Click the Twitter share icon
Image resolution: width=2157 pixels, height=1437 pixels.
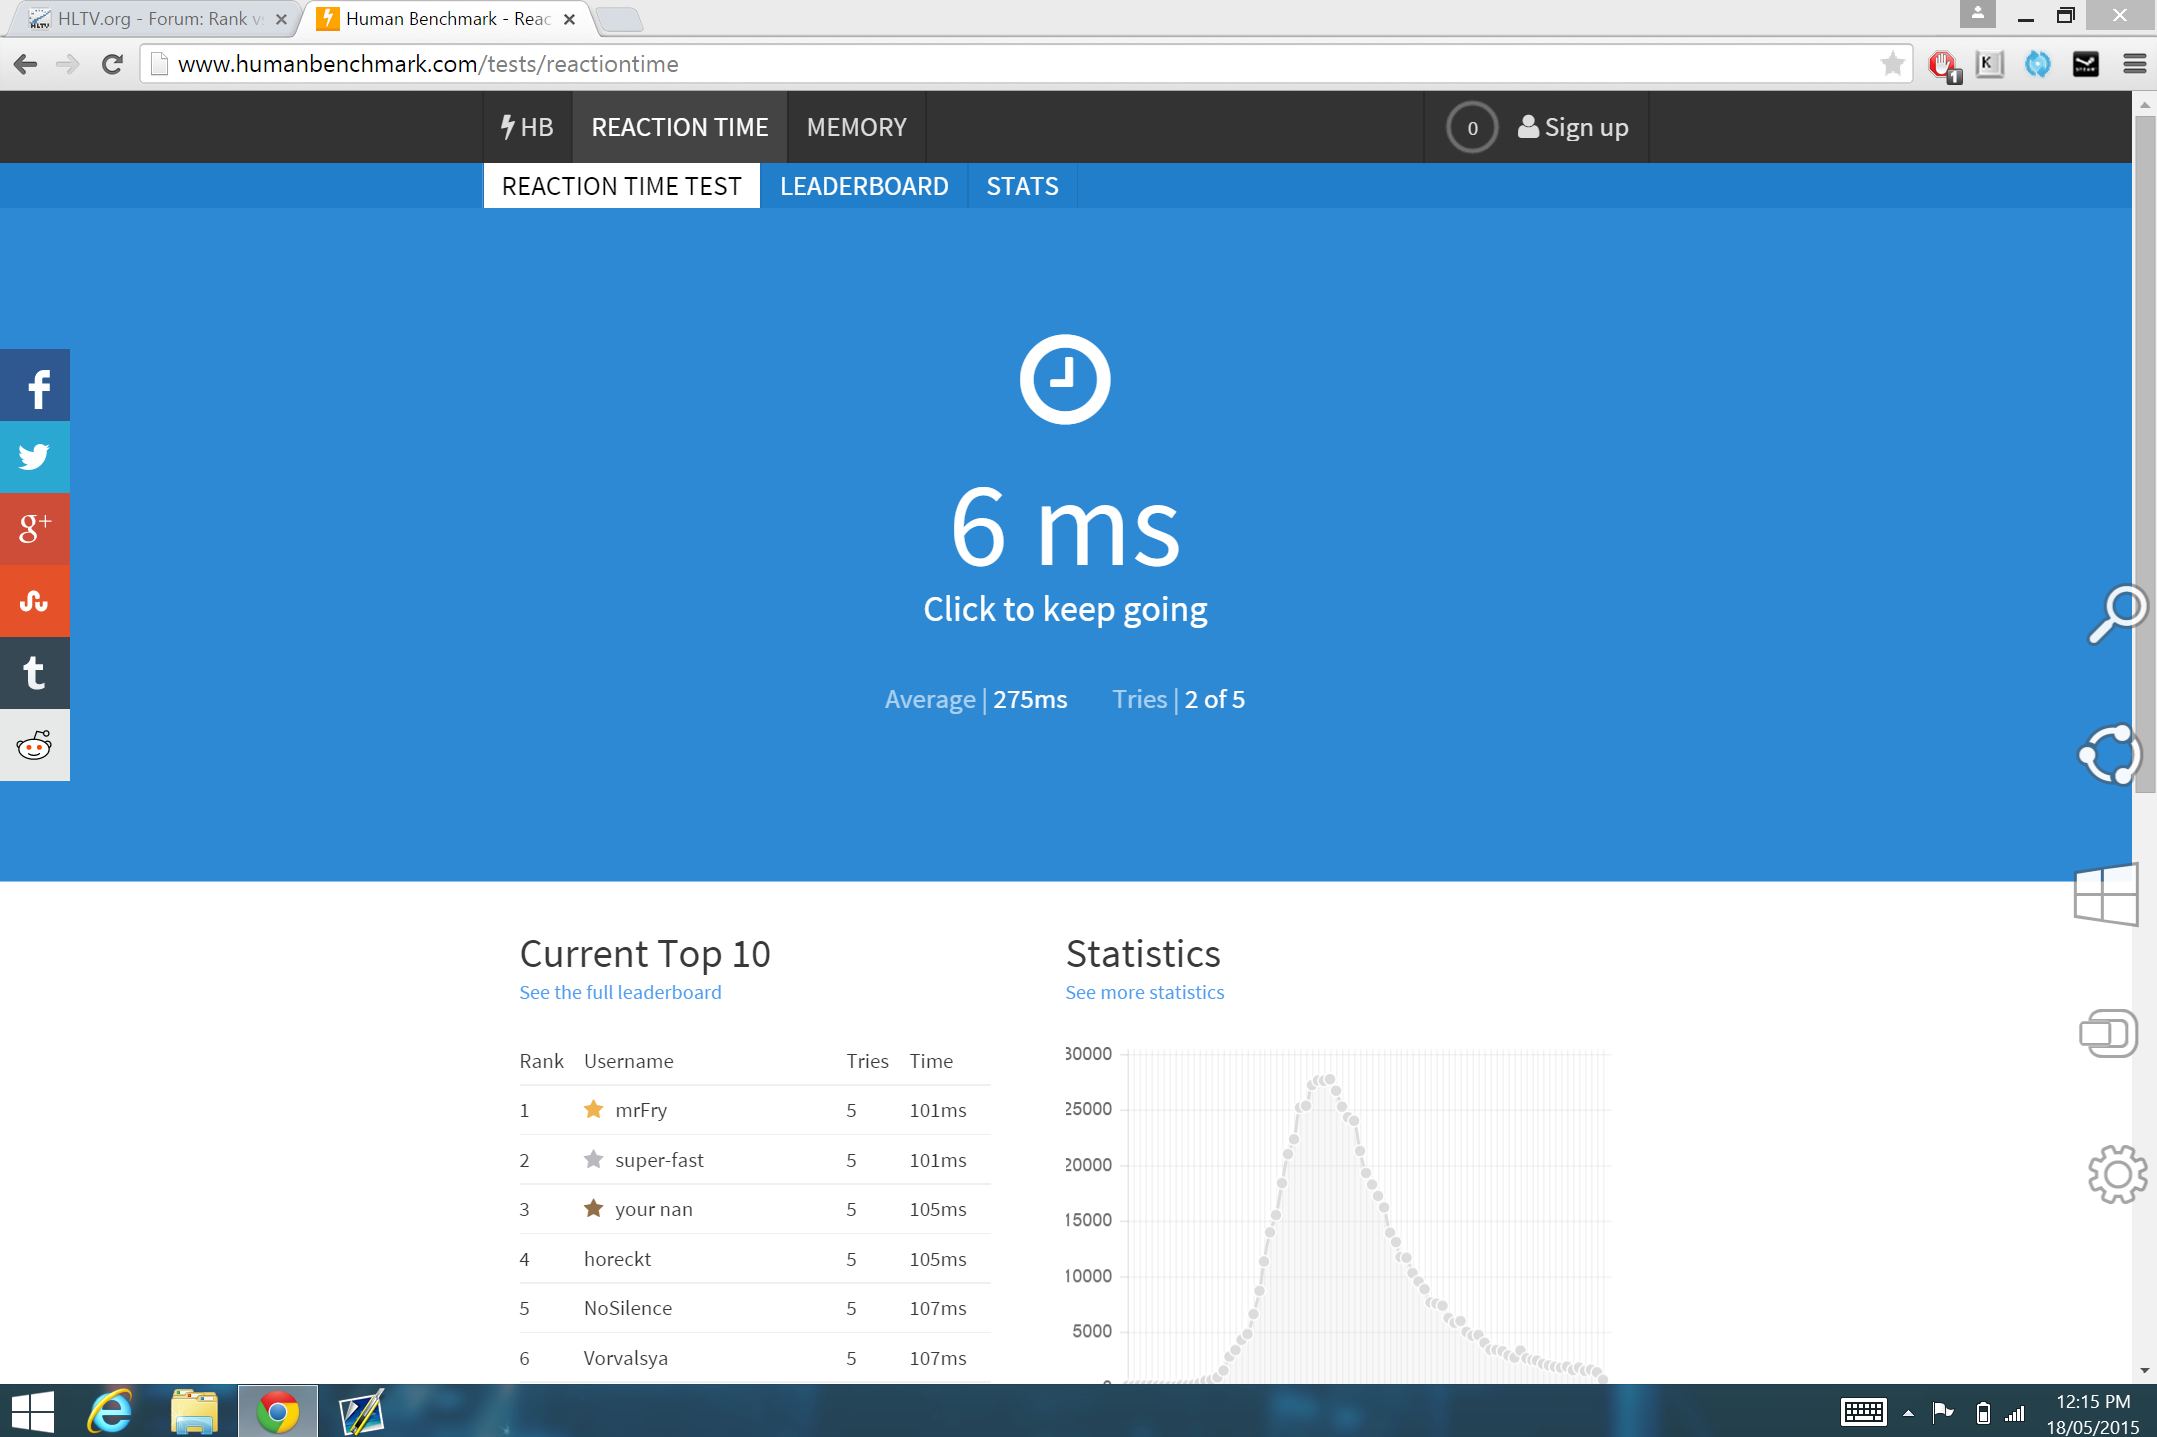click(x=35, y=457)
